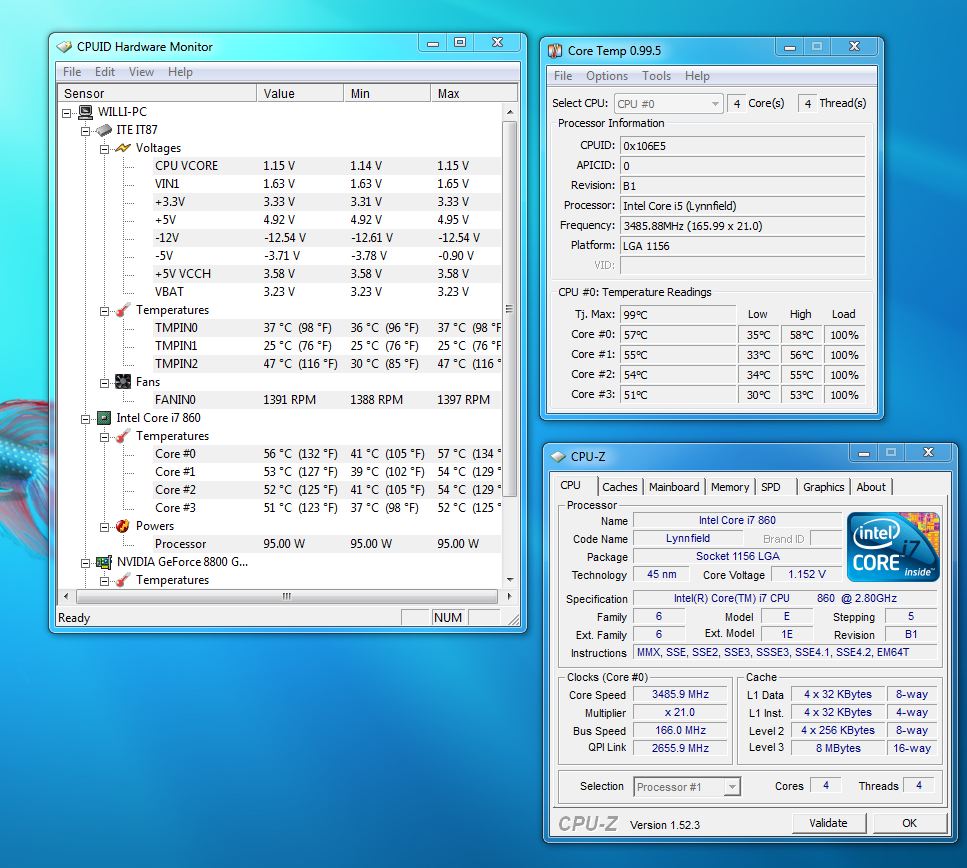Click the scroll down arrow in Hardware Monitor
This screenshot has width=967, height=868.
pos(510,580)
